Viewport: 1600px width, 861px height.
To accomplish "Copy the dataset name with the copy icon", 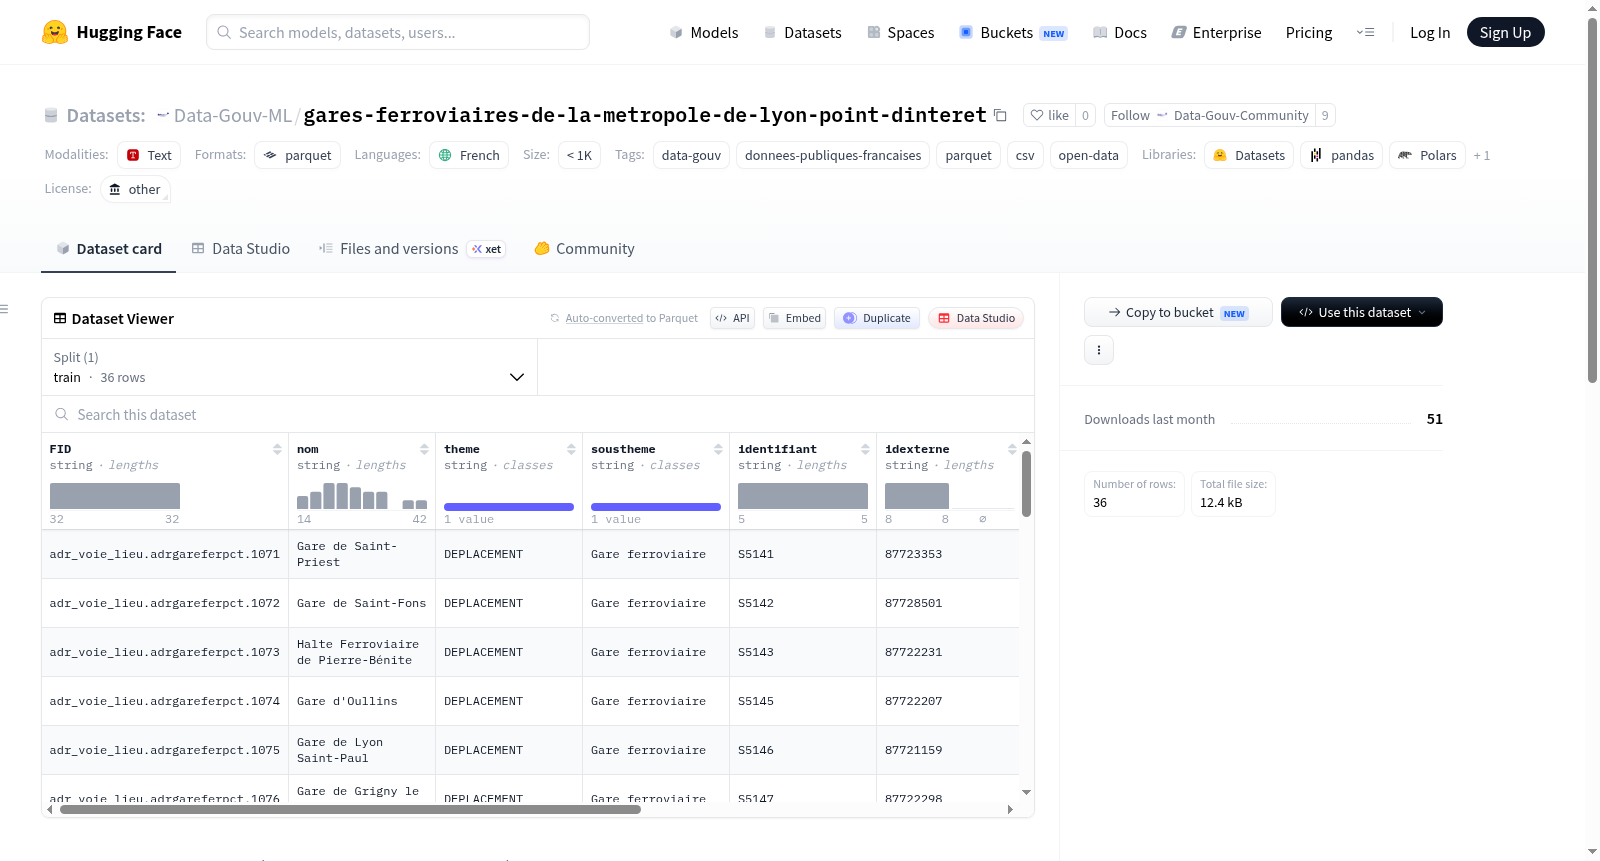I will [1000, 115].
